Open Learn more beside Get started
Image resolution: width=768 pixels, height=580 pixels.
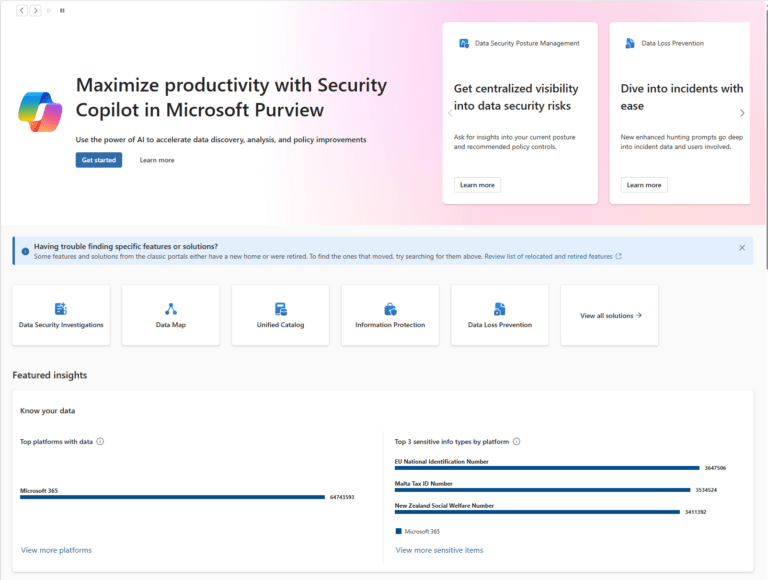pyautogui.click(x=157, y=160)
